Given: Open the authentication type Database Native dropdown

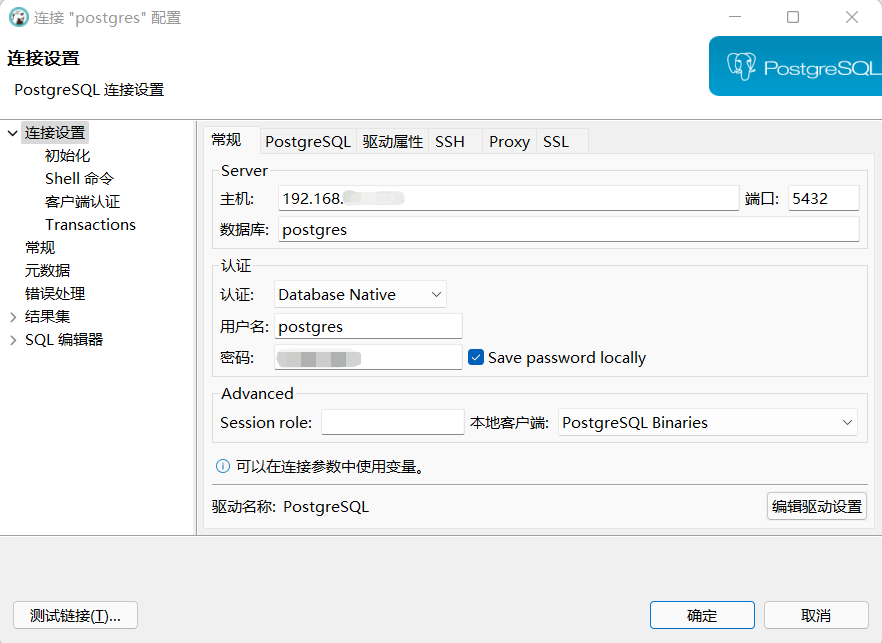Looking at the screenshot, I should point(360,294).
